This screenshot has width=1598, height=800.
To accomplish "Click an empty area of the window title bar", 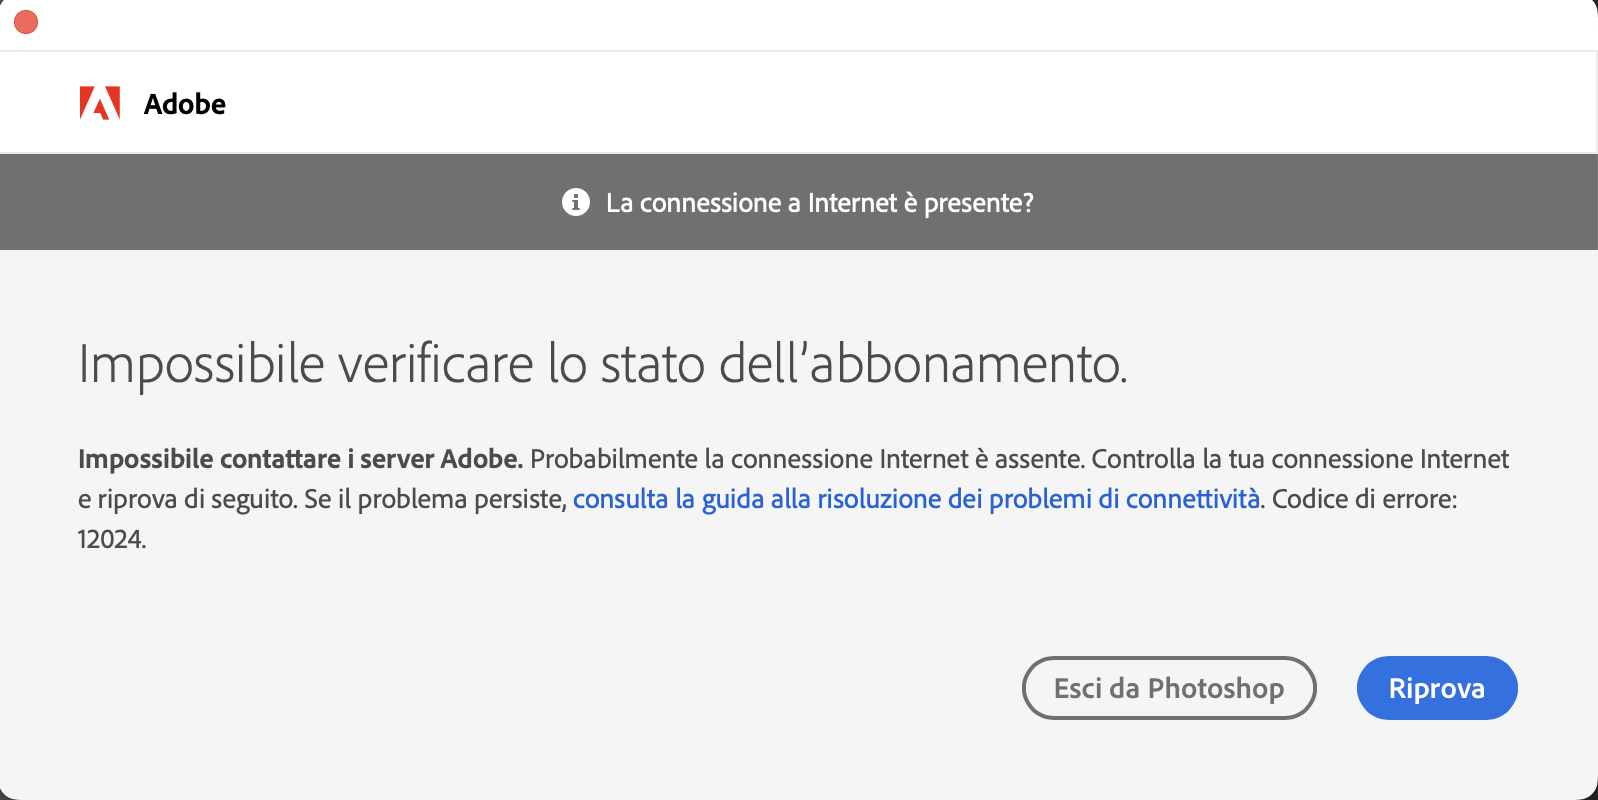I will (800, 24).
